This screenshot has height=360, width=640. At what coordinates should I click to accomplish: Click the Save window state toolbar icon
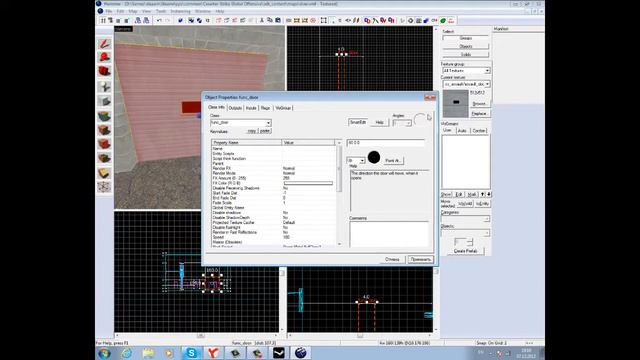click(146, 20)
